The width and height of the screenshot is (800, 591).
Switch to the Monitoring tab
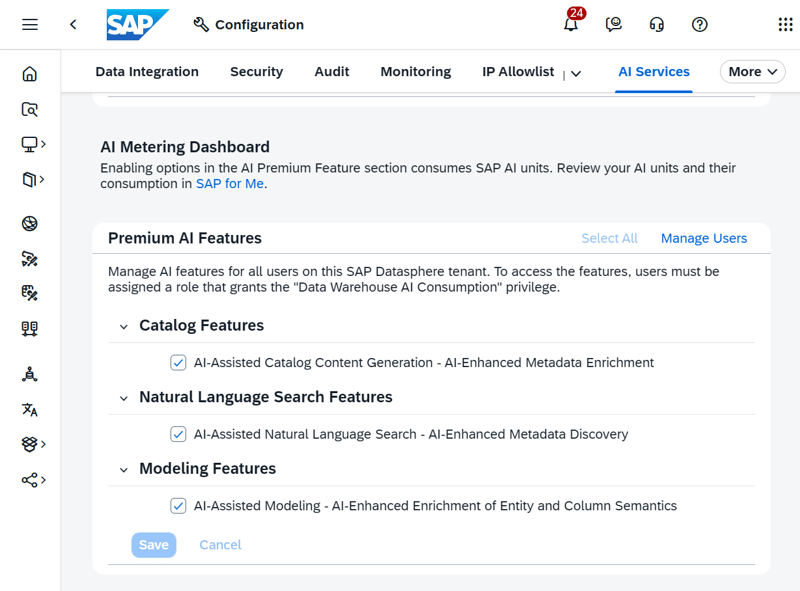pyautogui.click(x=416, y=72)
